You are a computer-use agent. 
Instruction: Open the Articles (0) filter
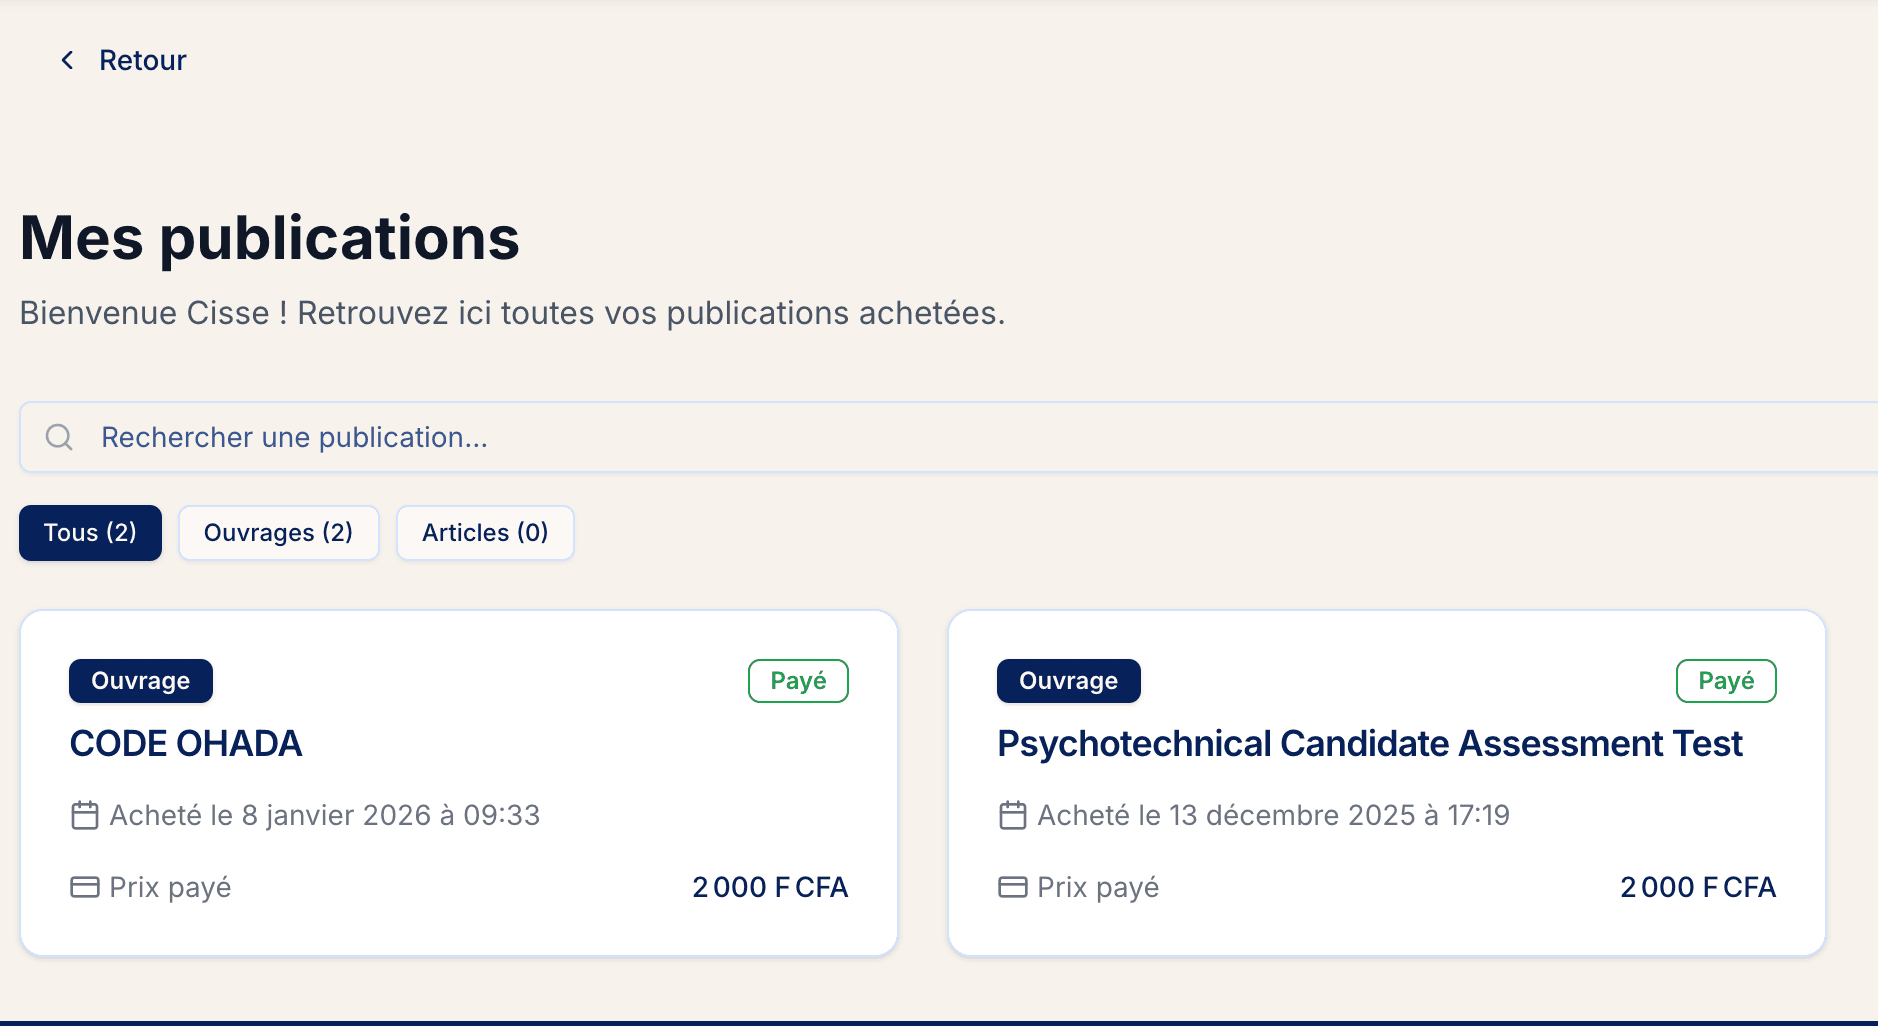[485, 533]
